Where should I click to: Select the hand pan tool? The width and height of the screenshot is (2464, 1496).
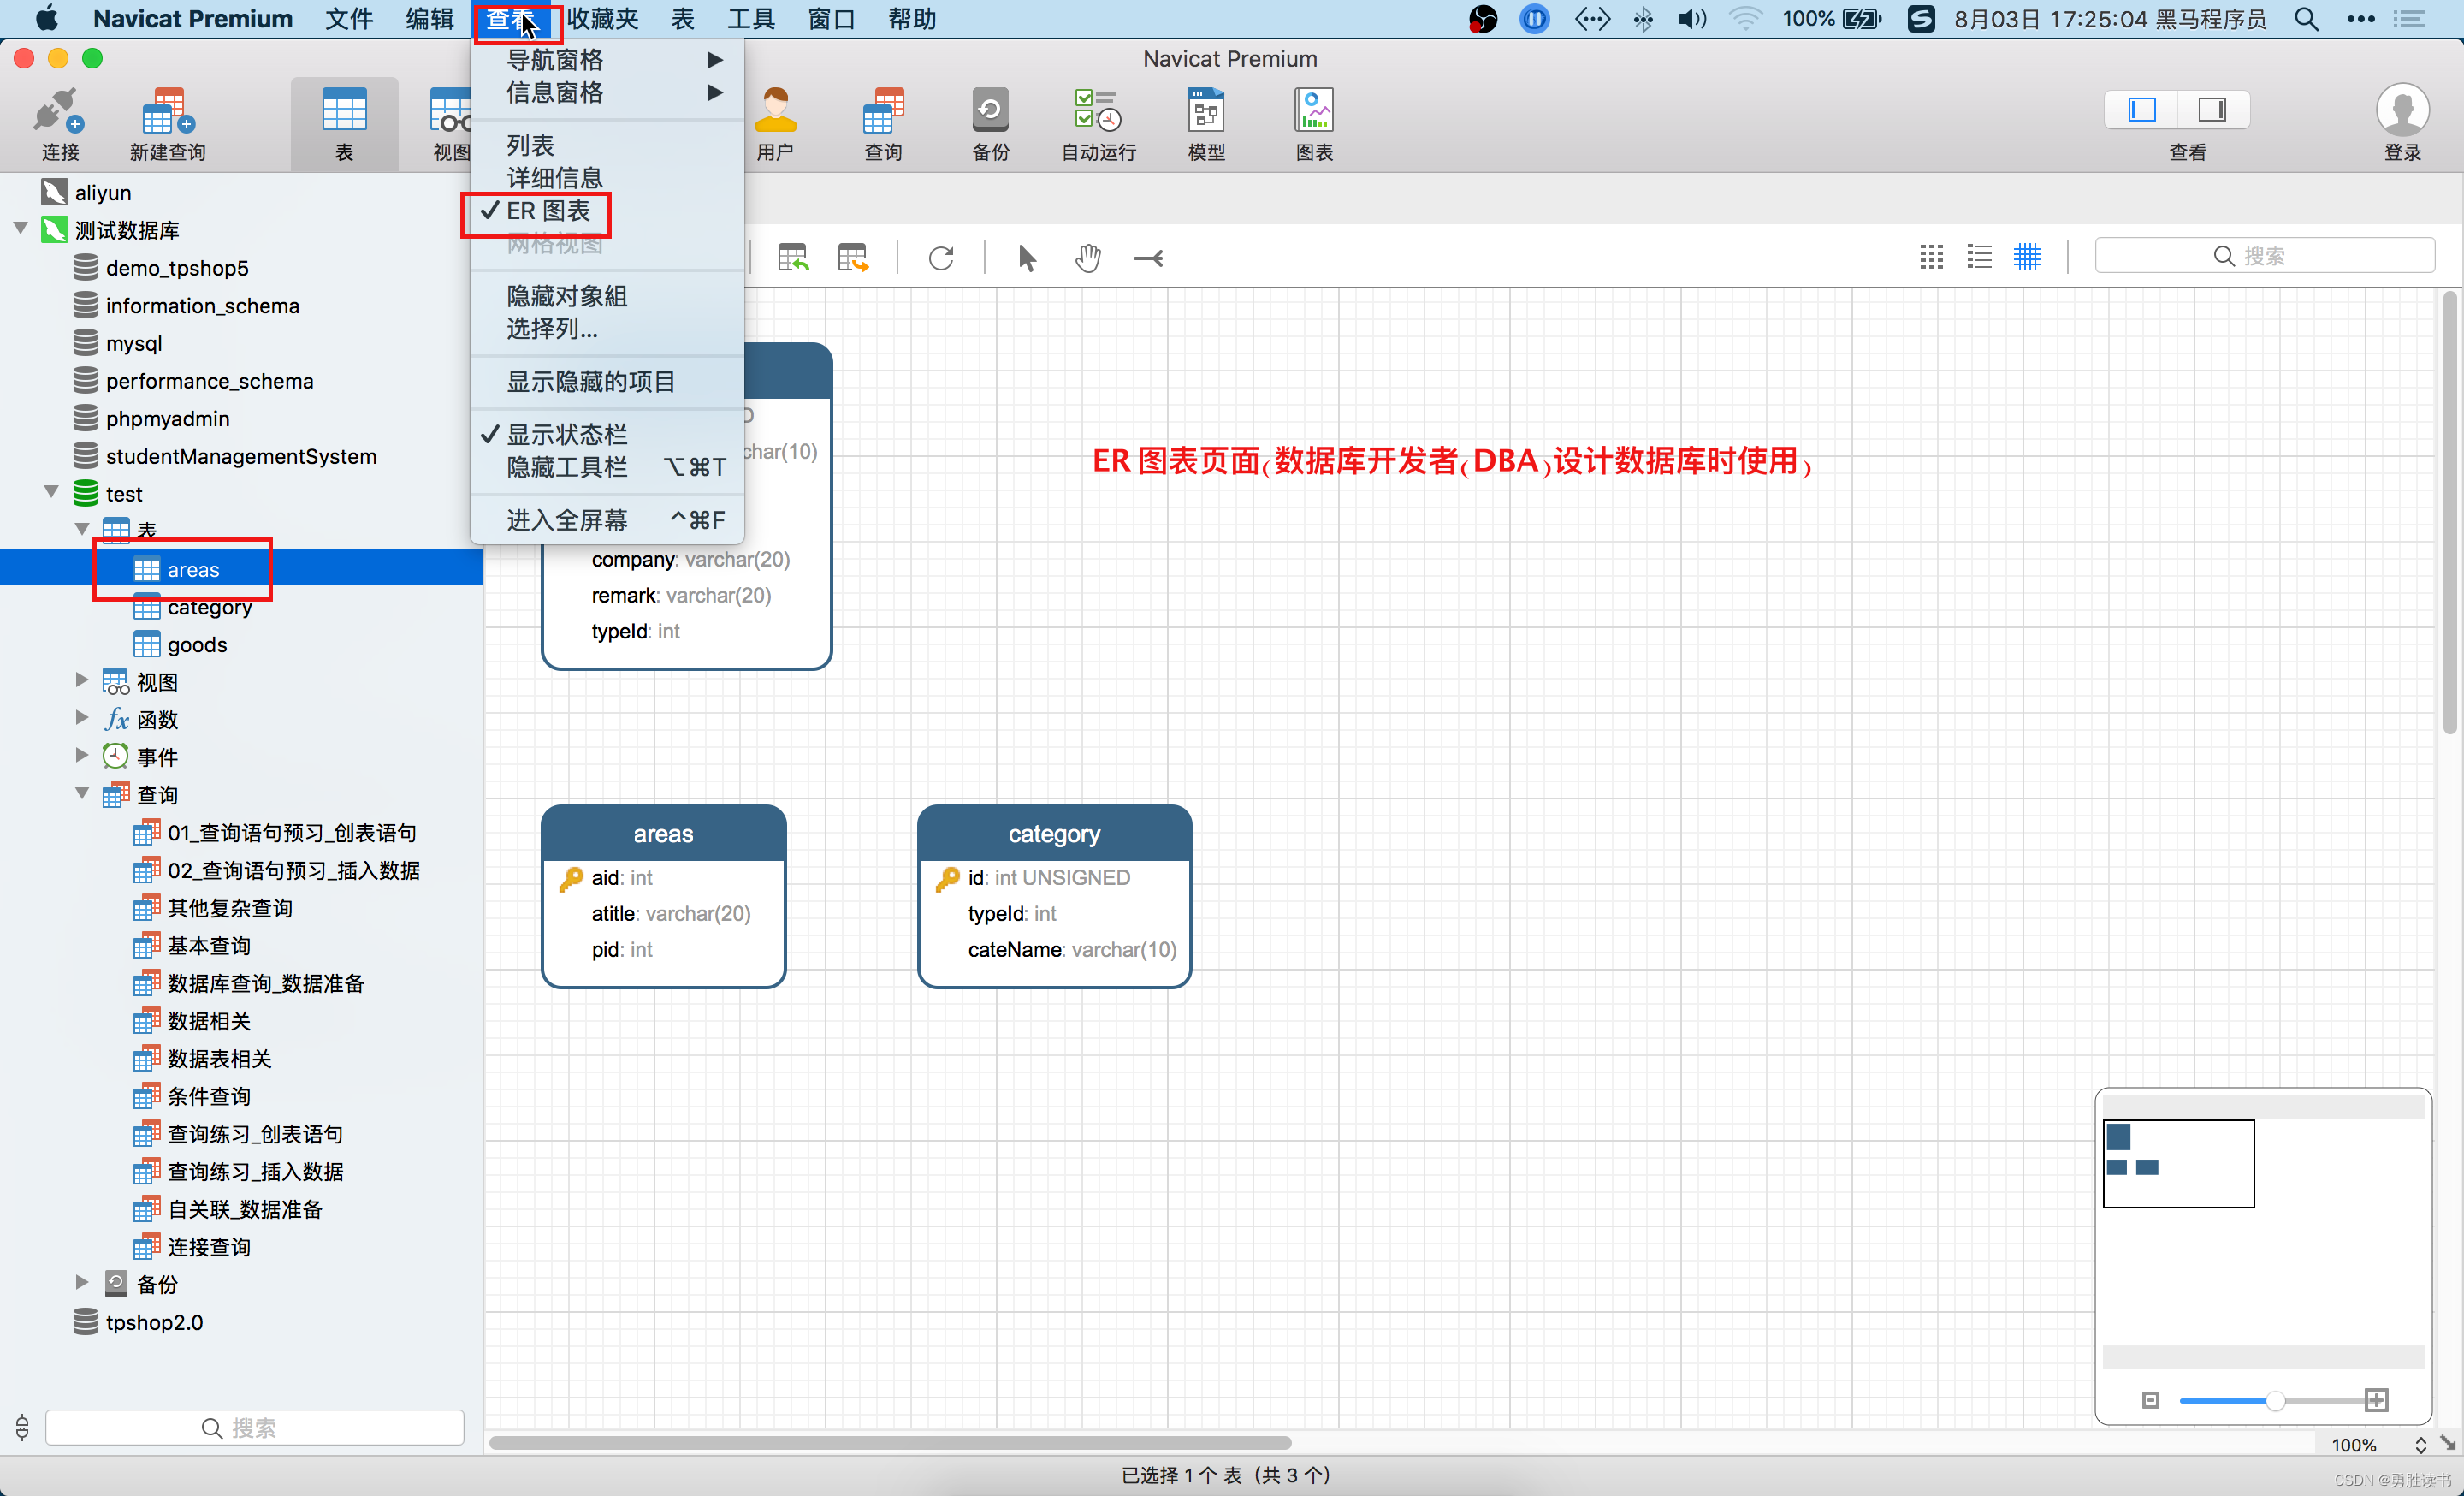(x=1088, y=258)
